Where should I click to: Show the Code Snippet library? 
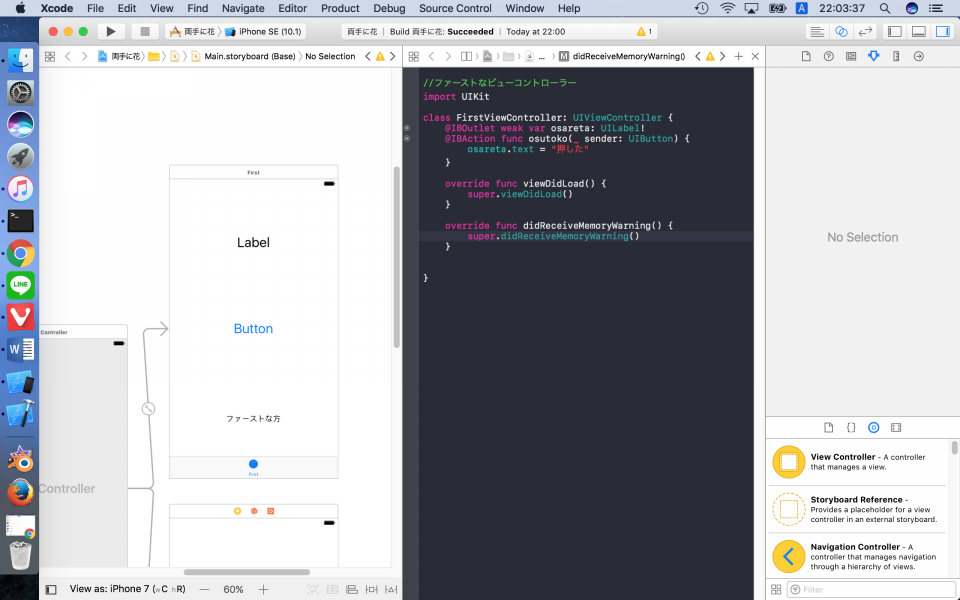(851, 427)
